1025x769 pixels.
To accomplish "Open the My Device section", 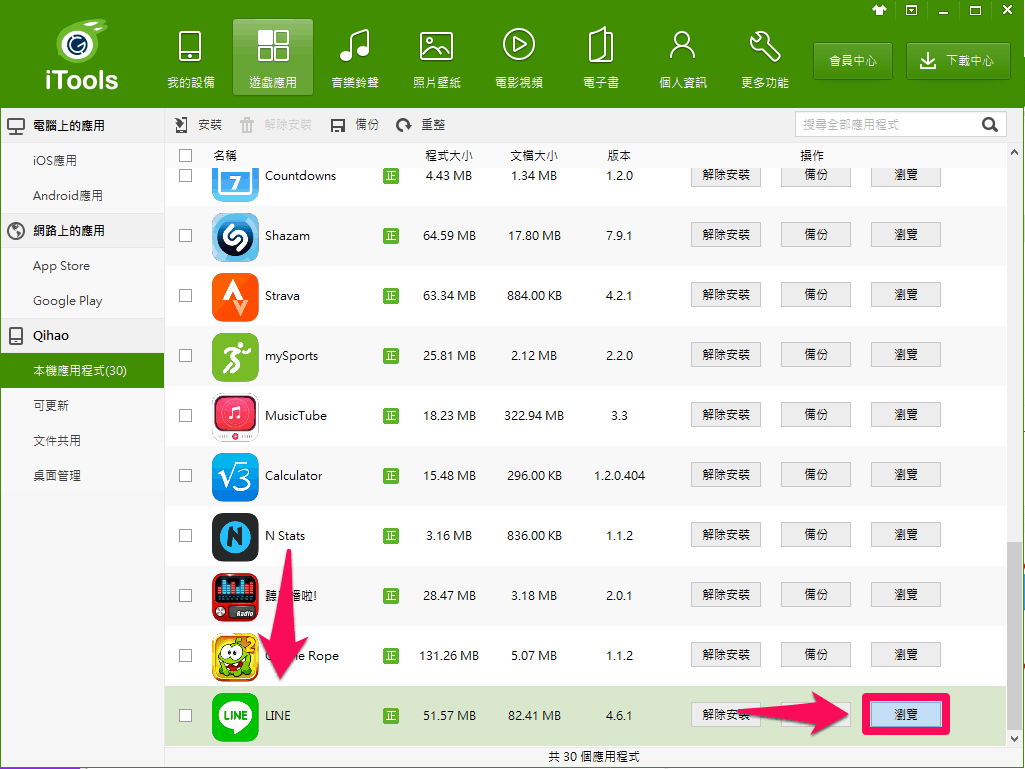I will 190,58.
